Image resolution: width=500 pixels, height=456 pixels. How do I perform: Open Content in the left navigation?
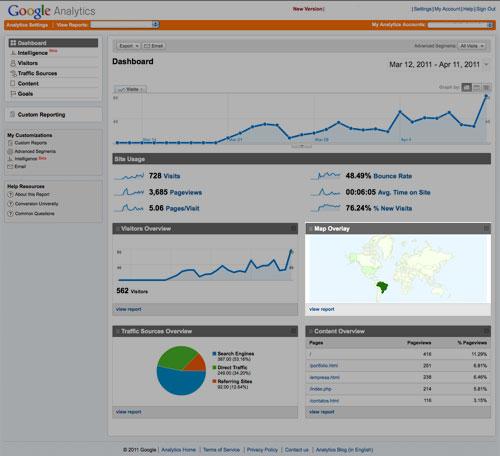28,83
